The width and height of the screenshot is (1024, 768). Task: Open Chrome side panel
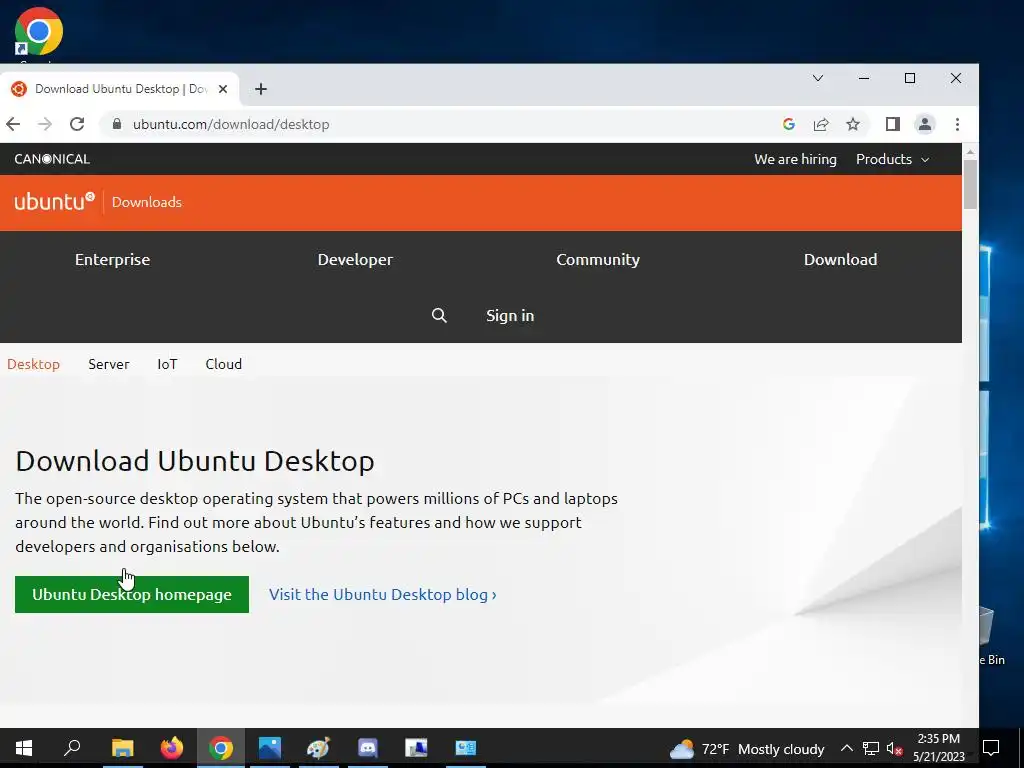click(893, 124)
